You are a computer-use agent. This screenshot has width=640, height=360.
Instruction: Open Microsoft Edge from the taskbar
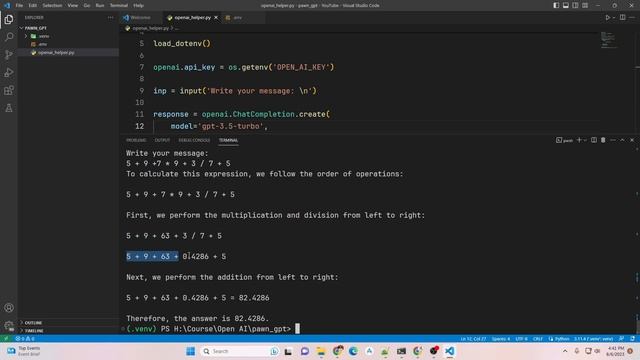353,351
